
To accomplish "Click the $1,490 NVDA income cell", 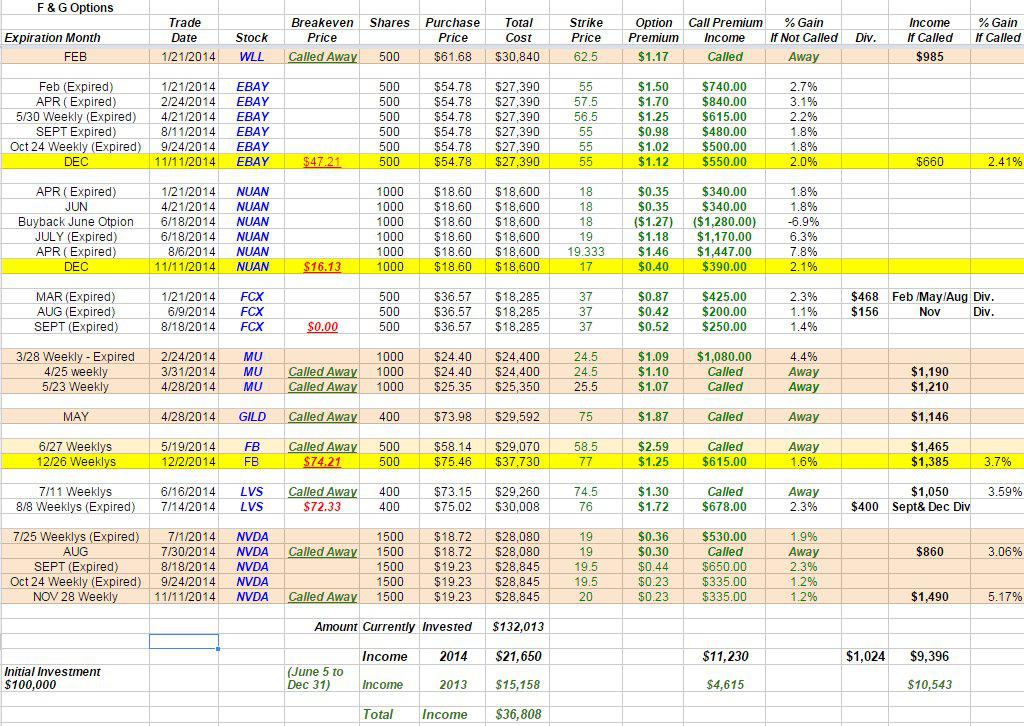I will click(x=929, y=597).
